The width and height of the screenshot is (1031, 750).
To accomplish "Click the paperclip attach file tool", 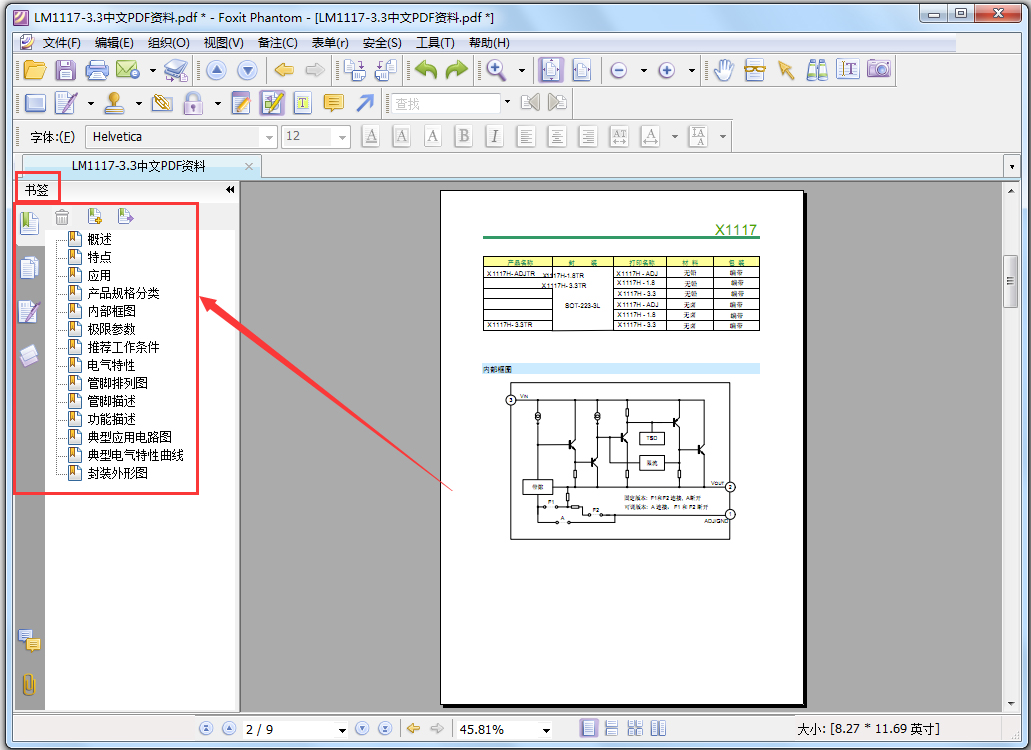I will point(162,103).
